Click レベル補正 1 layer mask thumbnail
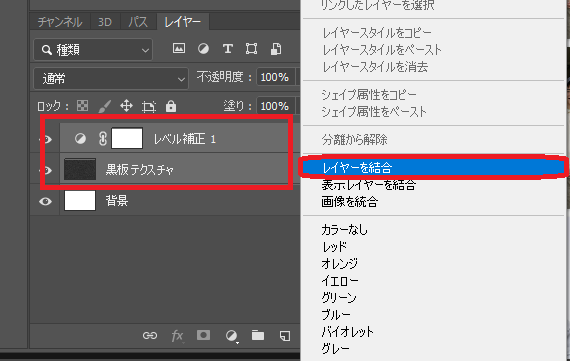Viewport: 570px width, 361px height. pyautogui.click(x=127, y=138)
